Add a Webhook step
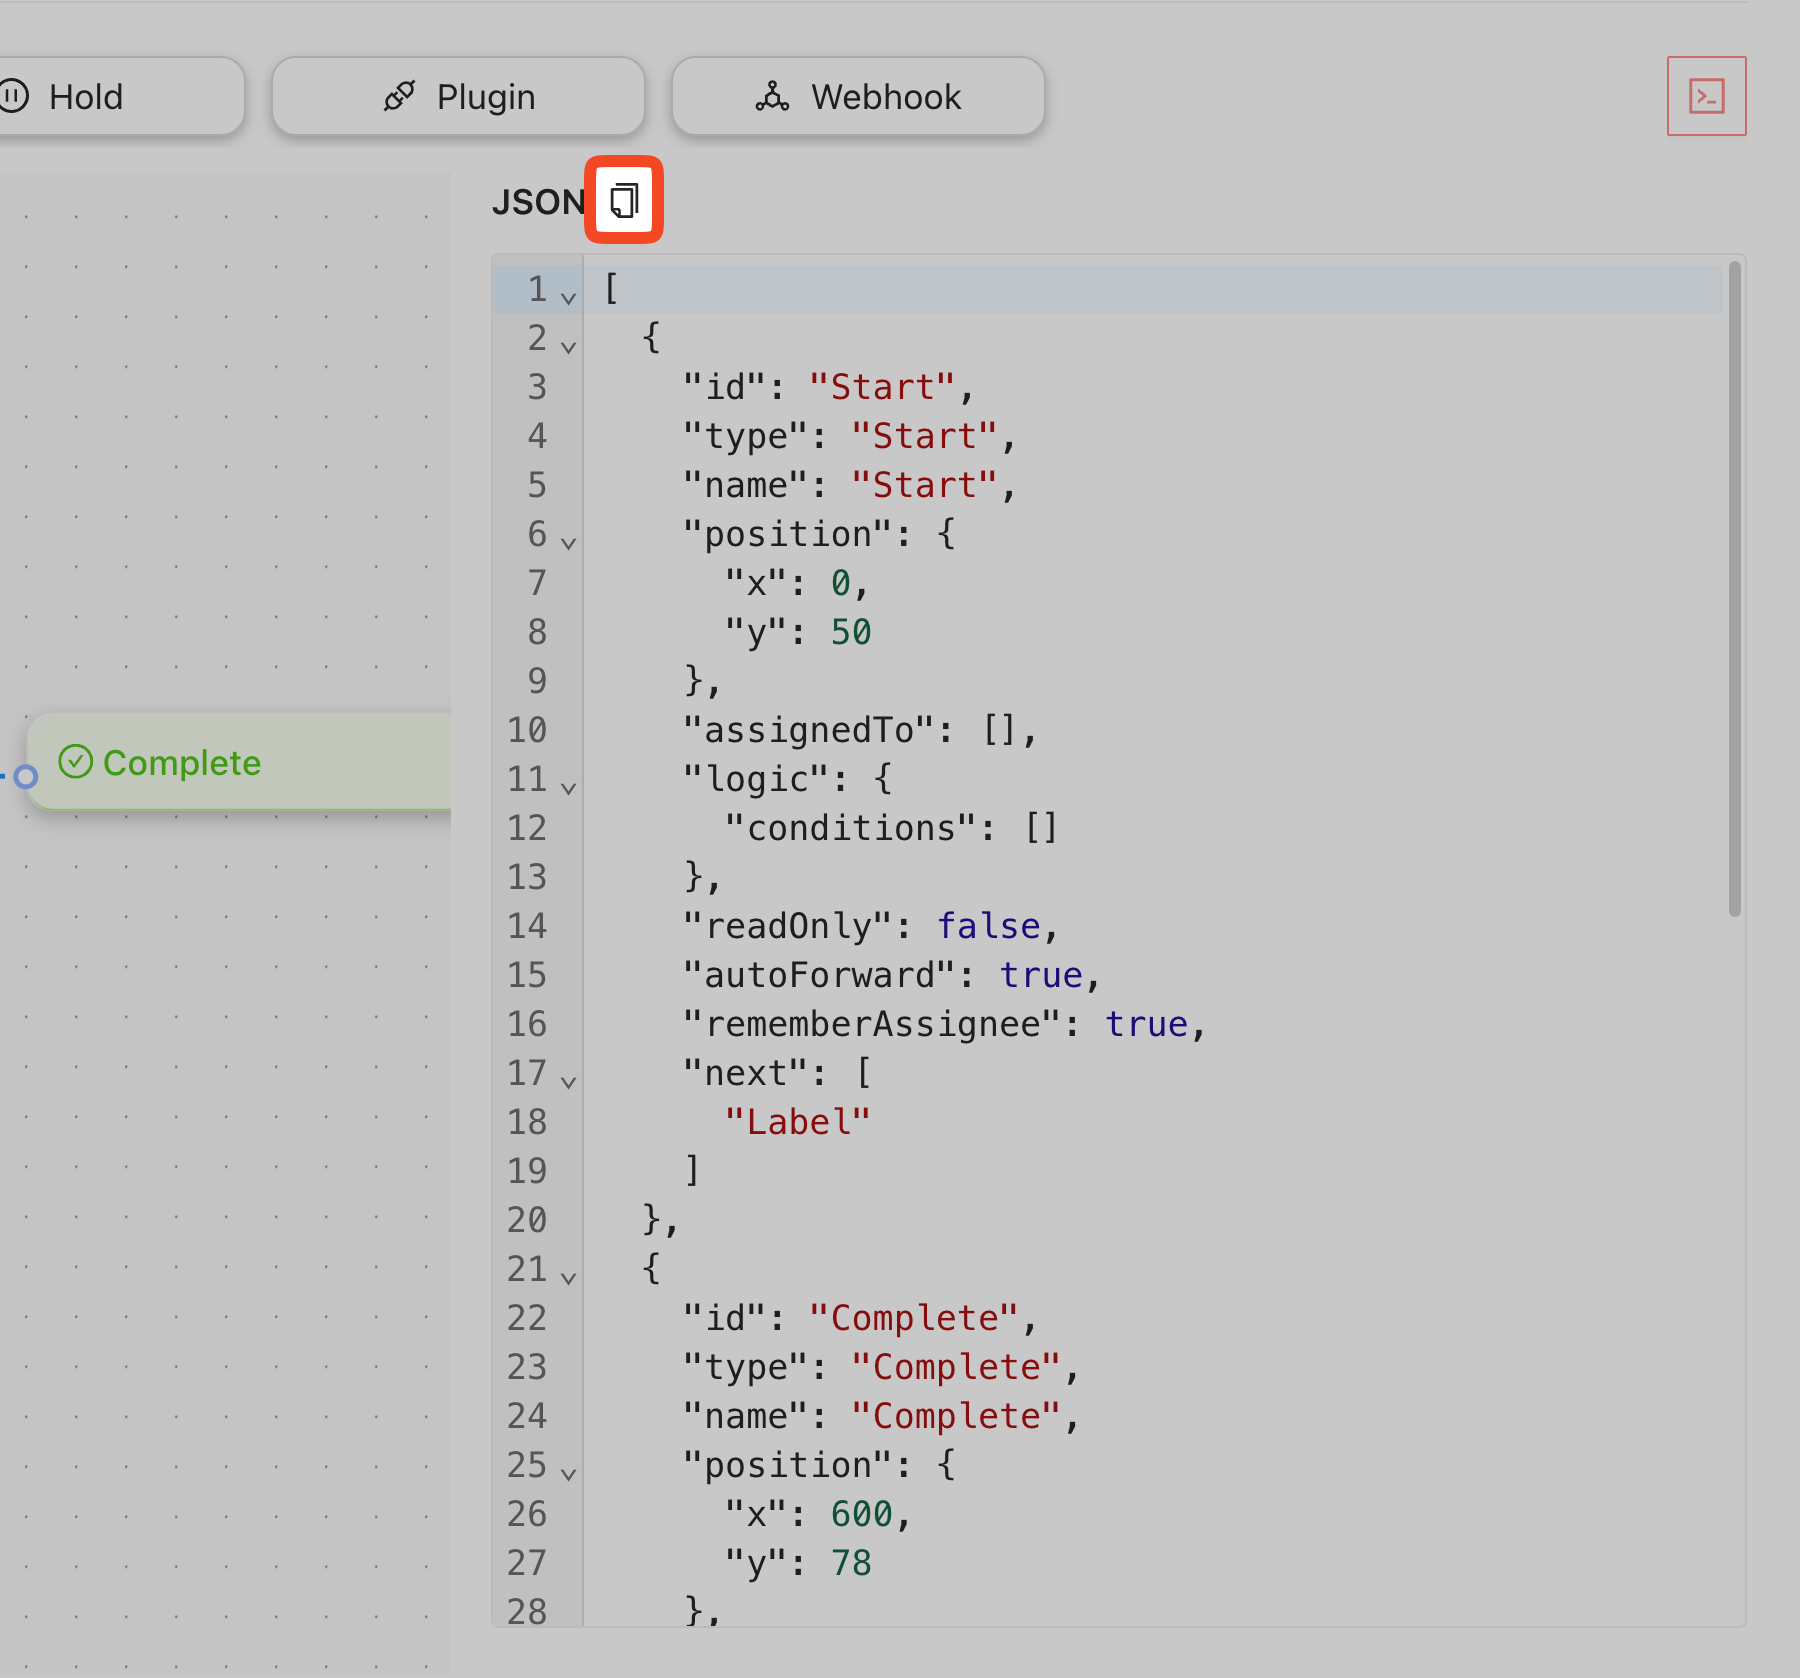Screen dimensions: 1800x1678 point(858,96)
